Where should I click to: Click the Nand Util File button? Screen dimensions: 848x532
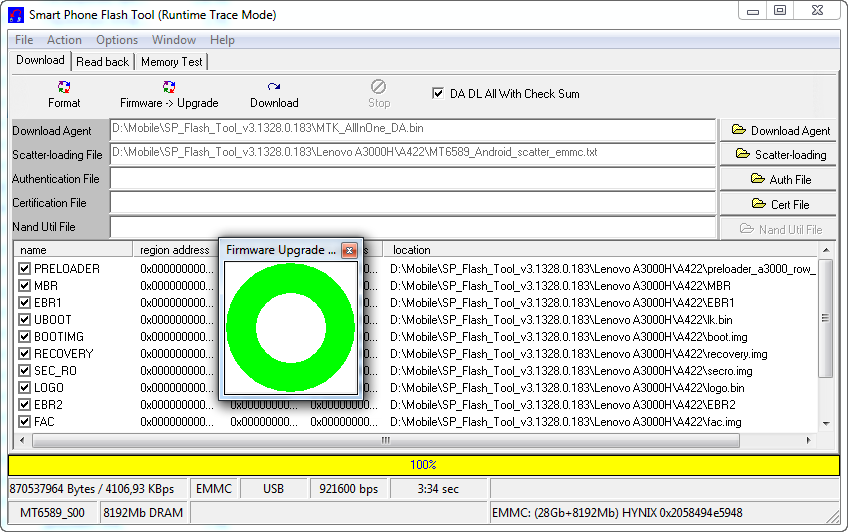[778, 229]
